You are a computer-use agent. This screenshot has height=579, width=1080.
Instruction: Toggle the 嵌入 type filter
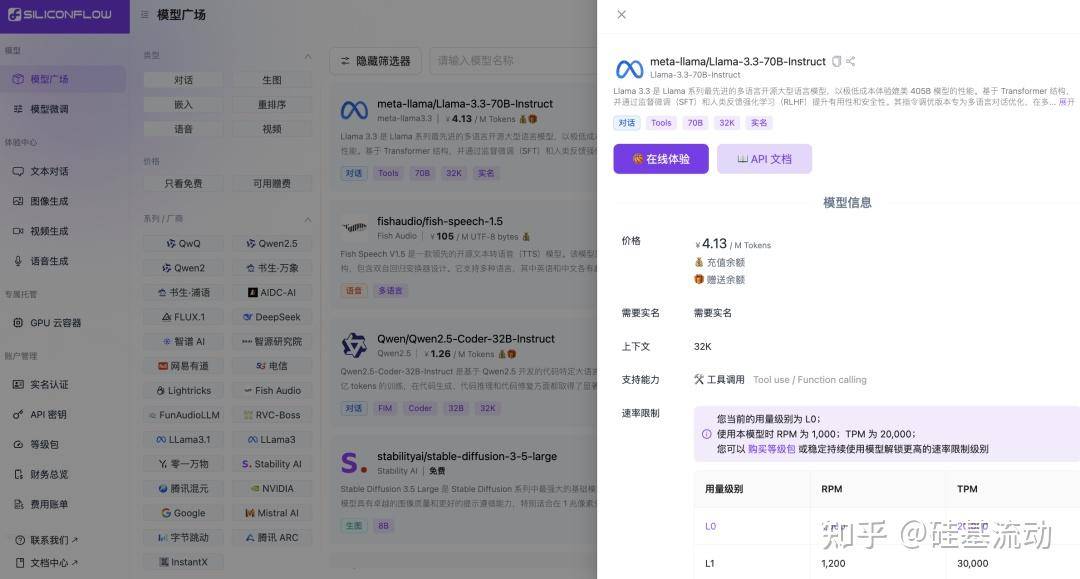[x=183, y=105]
